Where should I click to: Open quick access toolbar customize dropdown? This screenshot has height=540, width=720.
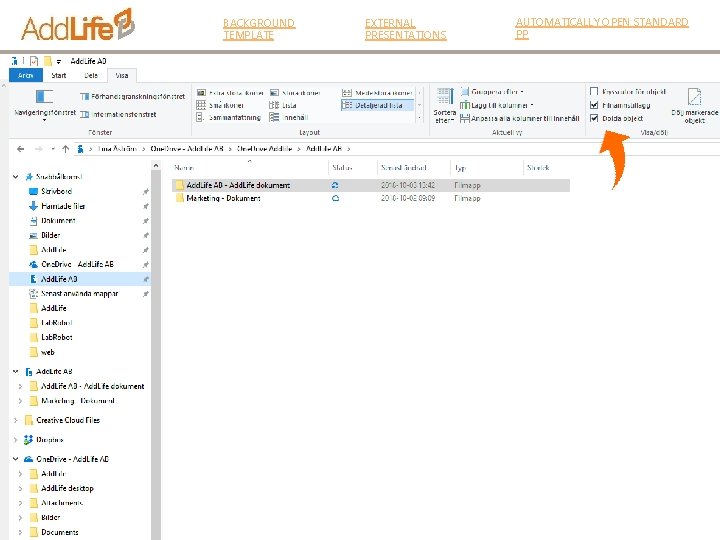pyautogui.click(x=59, y=62)
